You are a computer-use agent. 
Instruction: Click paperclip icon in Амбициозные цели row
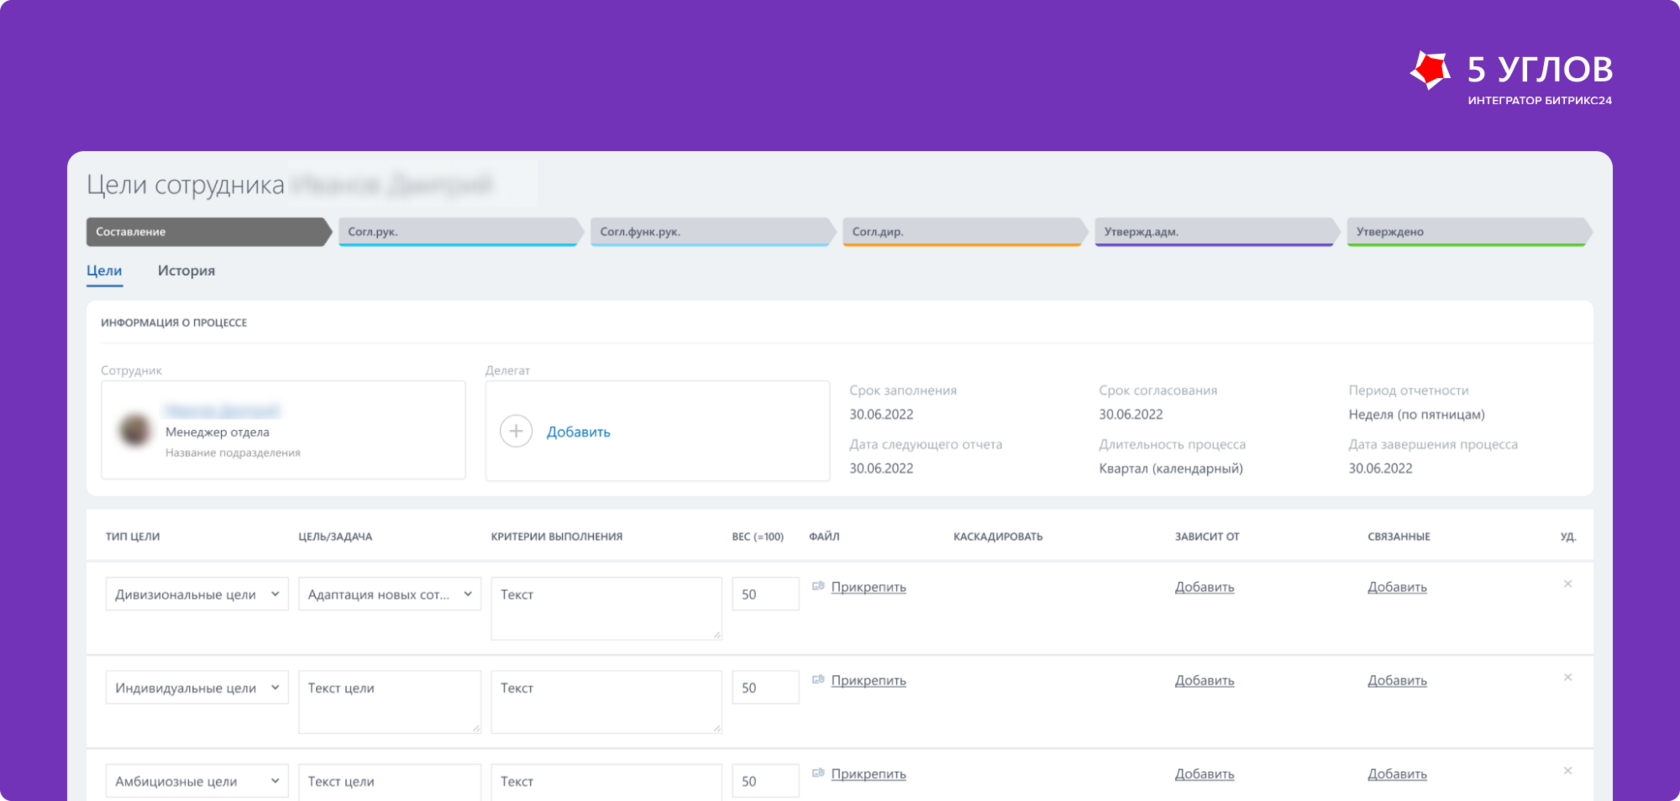point(818,773)
